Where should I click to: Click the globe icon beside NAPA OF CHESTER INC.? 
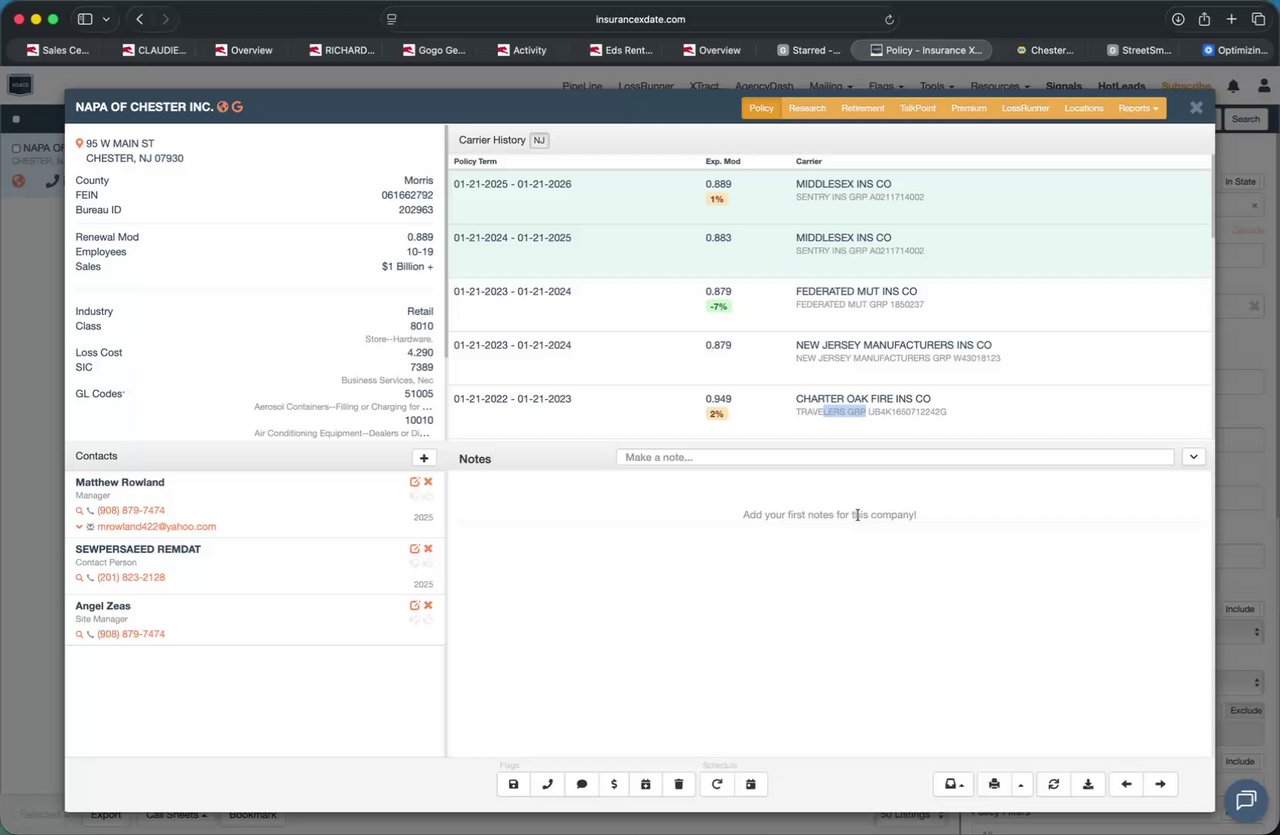223,107
